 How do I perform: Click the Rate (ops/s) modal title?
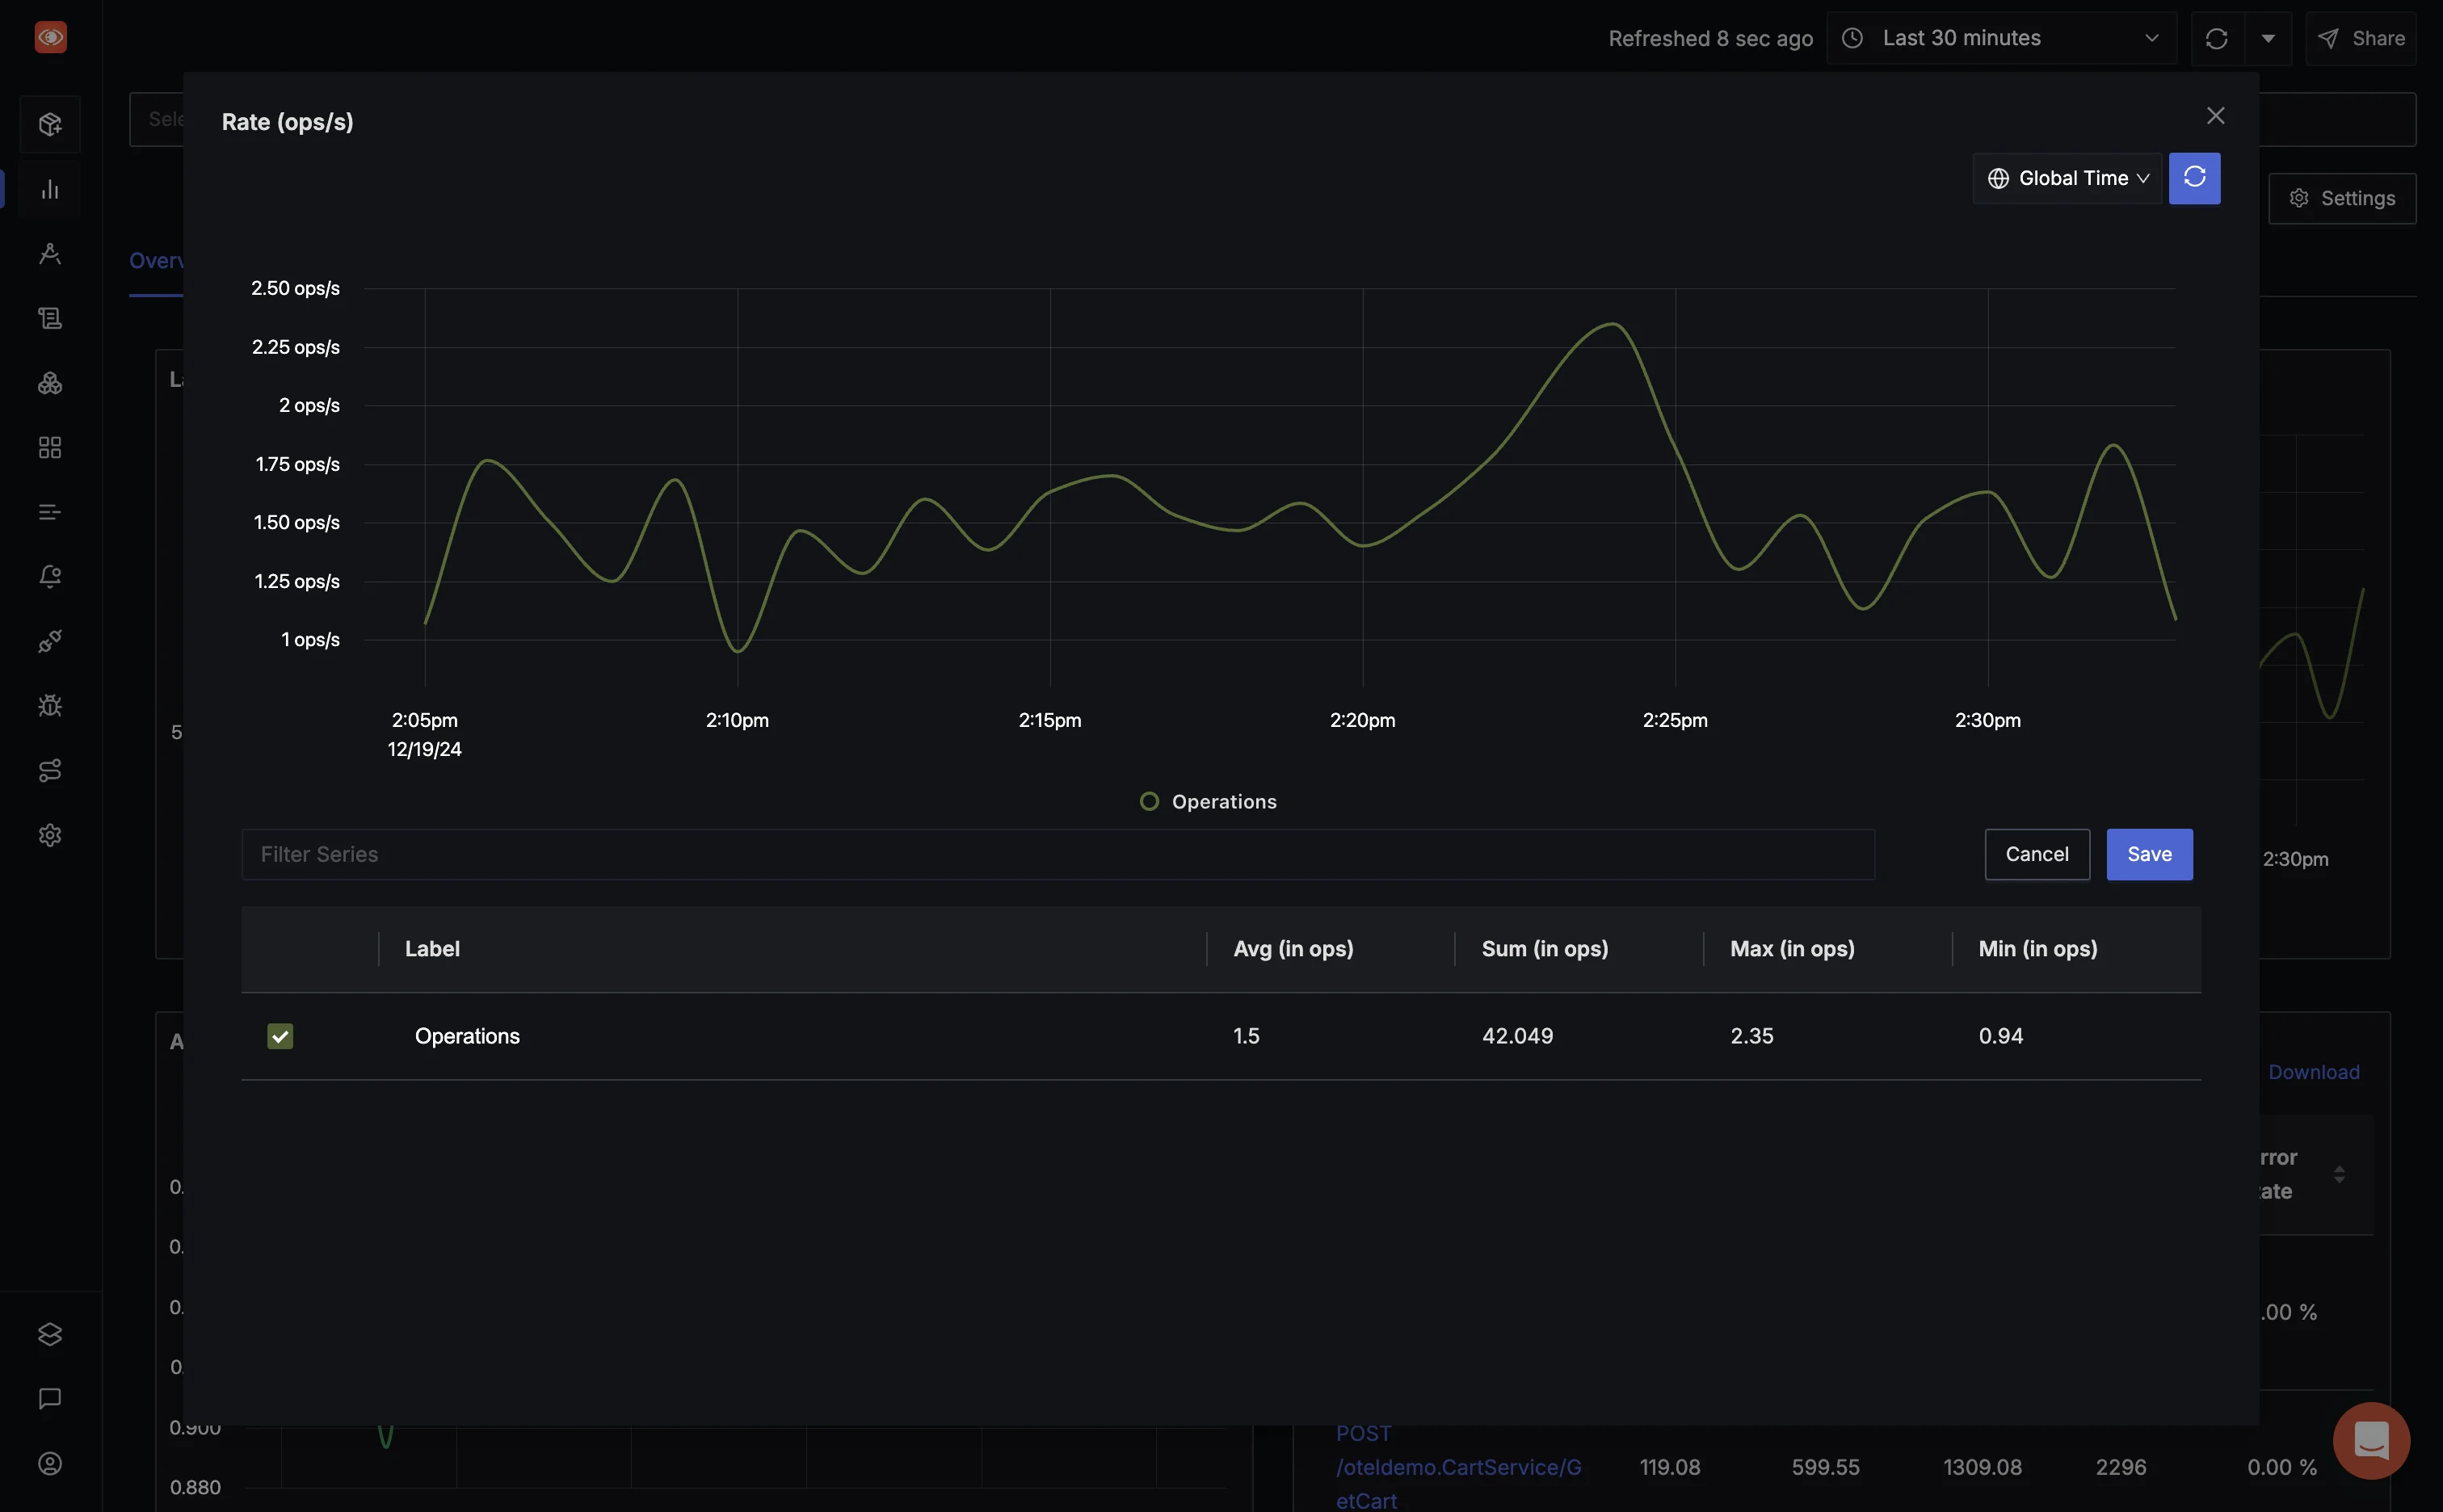[x=287, y=122]
